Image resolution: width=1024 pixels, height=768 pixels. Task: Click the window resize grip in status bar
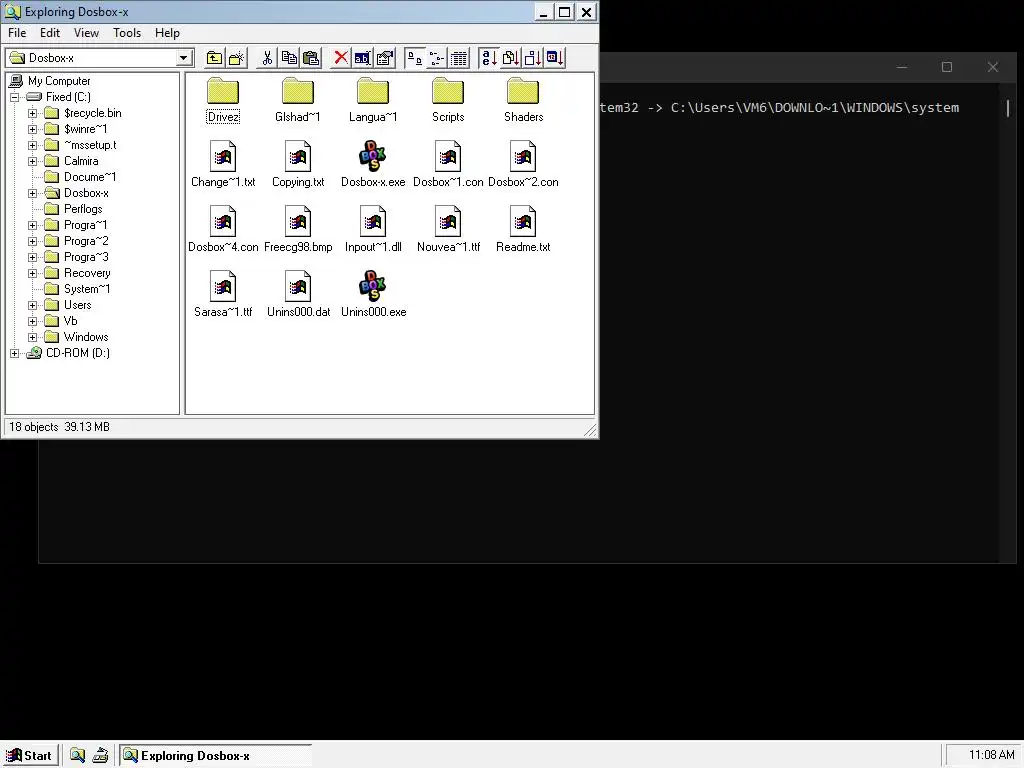tap(590, 429)
